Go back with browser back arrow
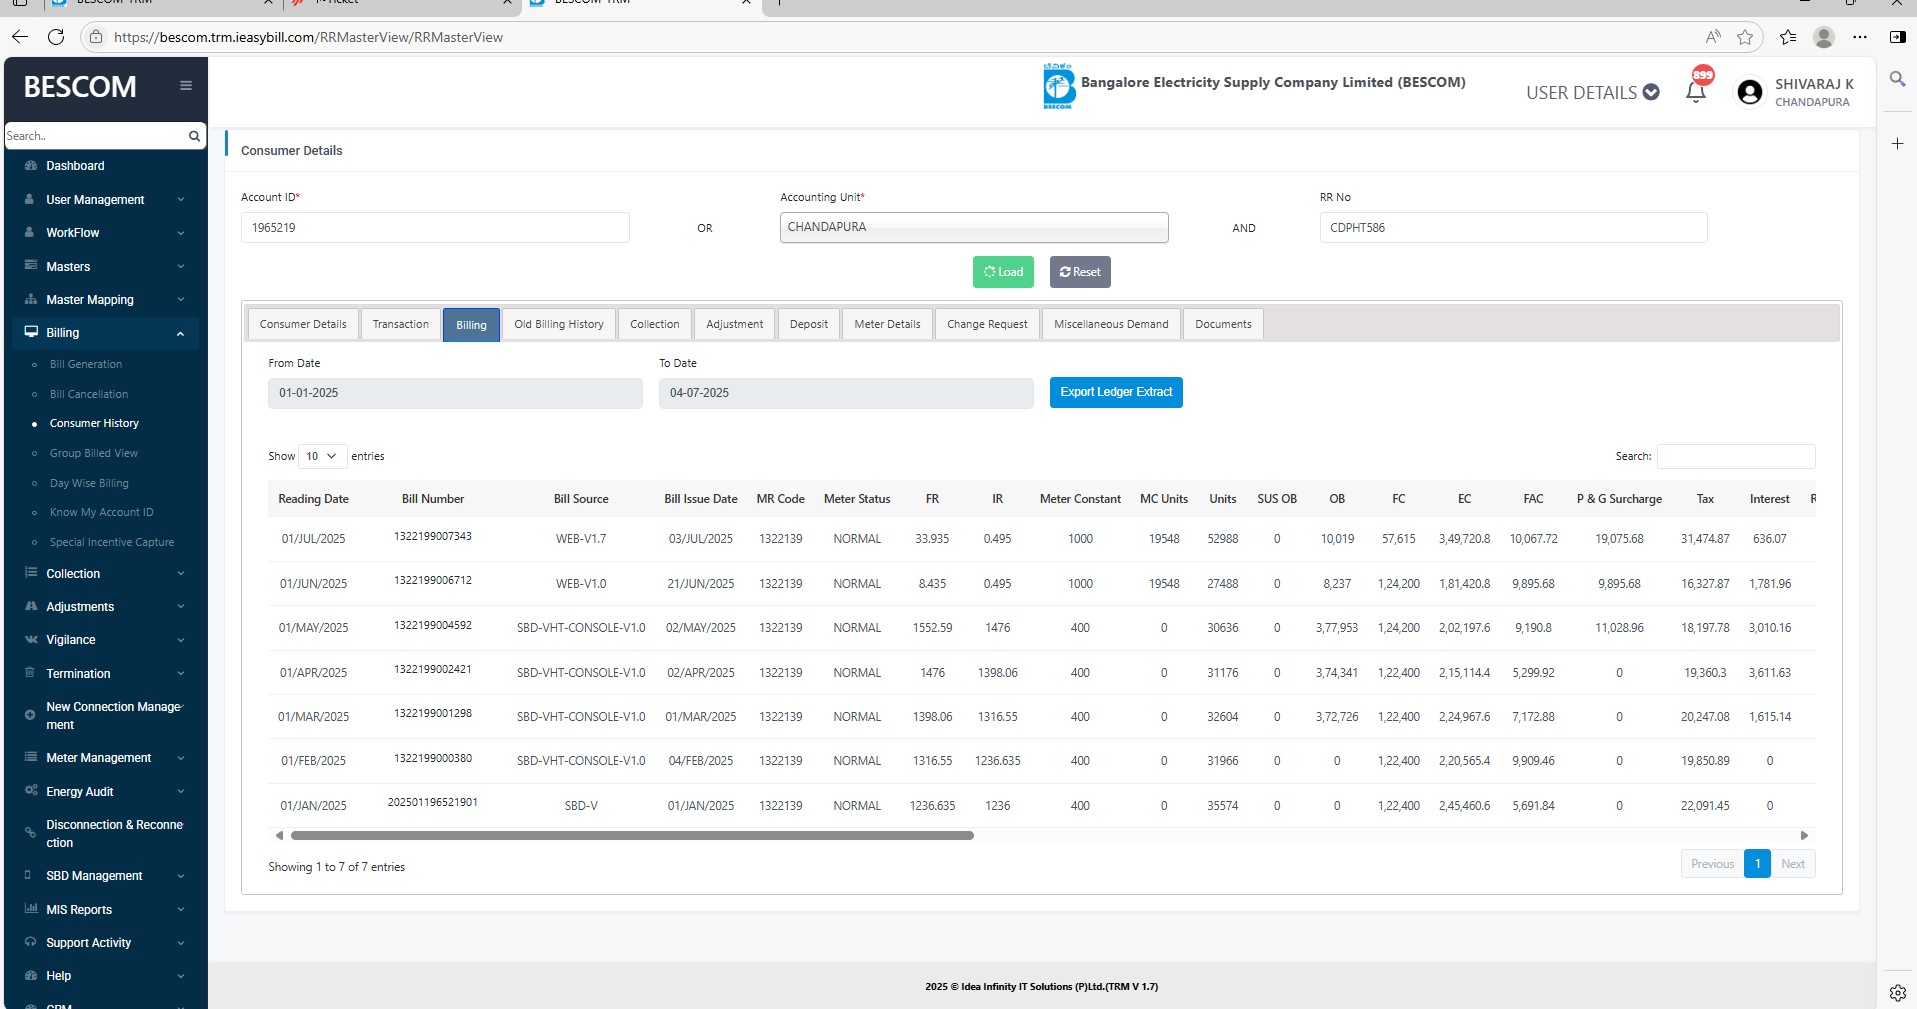Viewport: 1917px width, 1009px height. coord(20,37)
